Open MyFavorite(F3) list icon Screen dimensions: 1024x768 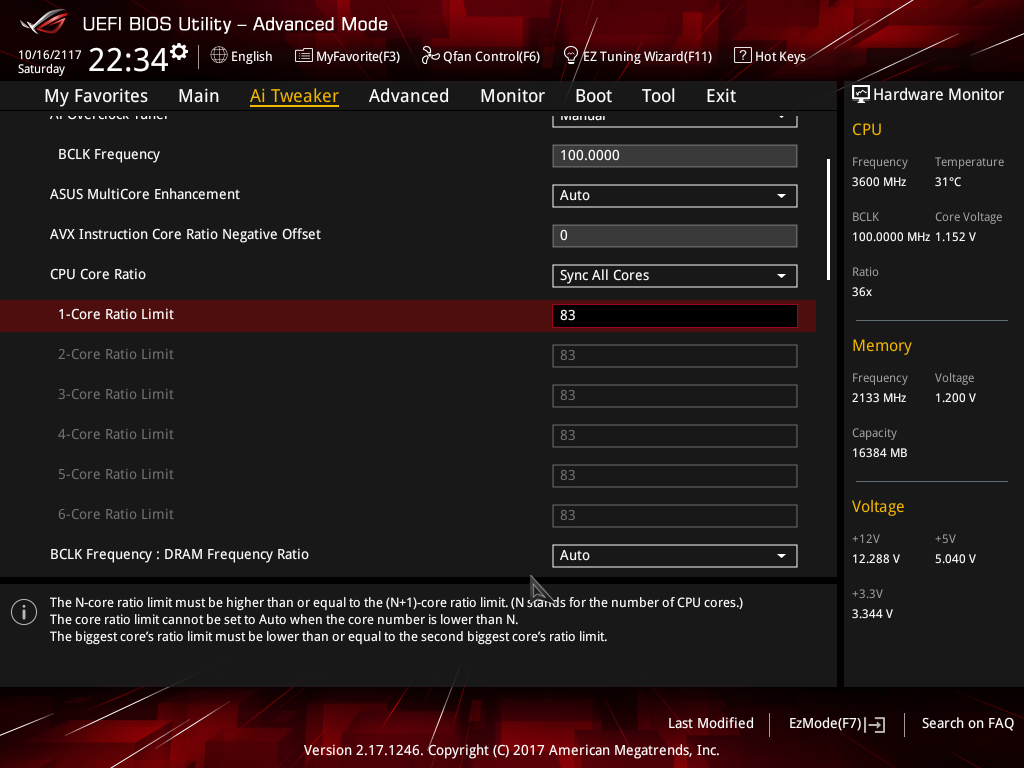point(304,56)
